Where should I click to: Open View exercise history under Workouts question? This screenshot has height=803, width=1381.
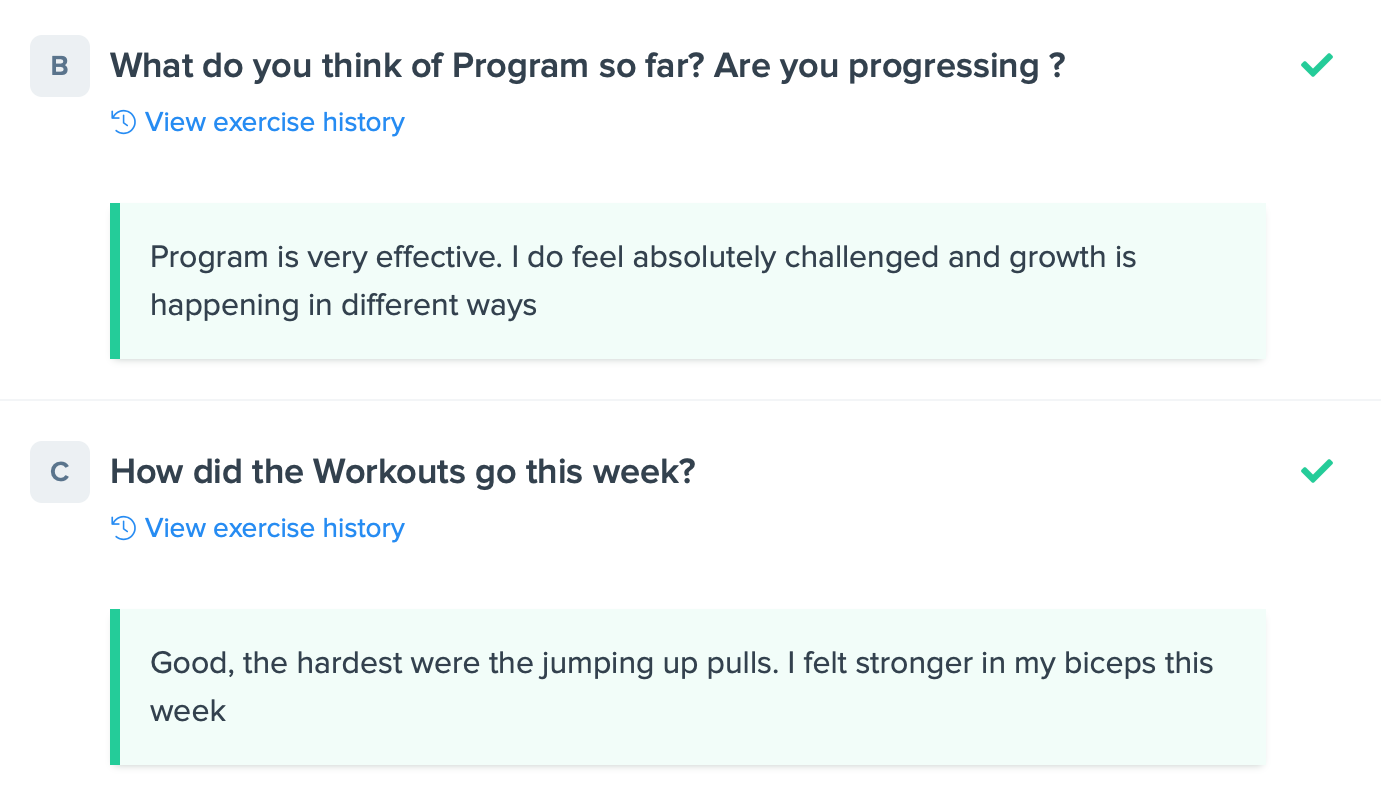click(275, 529)
